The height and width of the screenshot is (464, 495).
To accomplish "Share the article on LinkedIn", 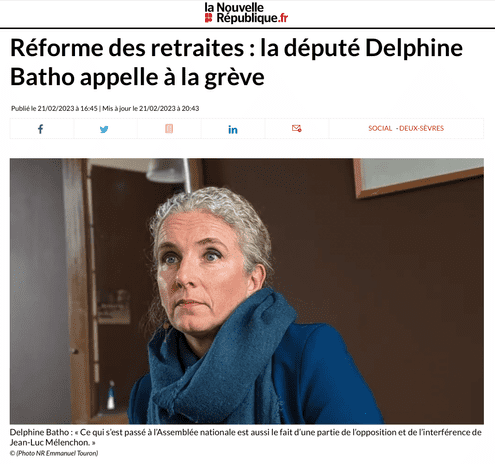I will coord(233,129).
